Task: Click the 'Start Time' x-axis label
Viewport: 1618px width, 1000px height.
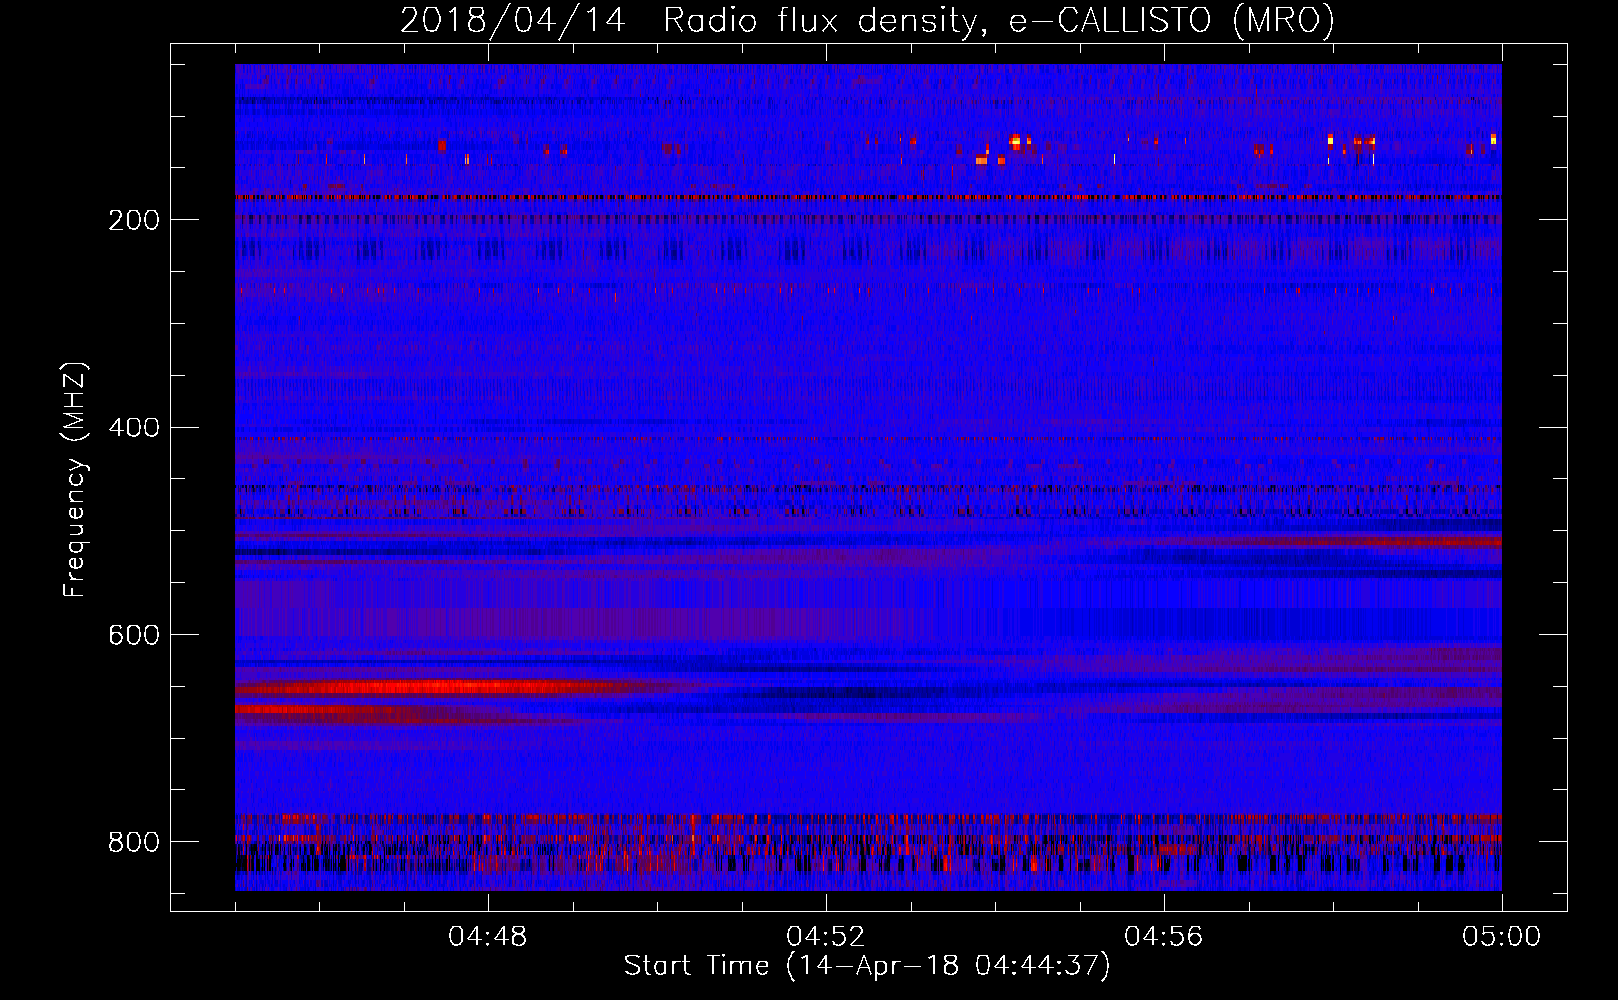Action: (x=866, y=966)
